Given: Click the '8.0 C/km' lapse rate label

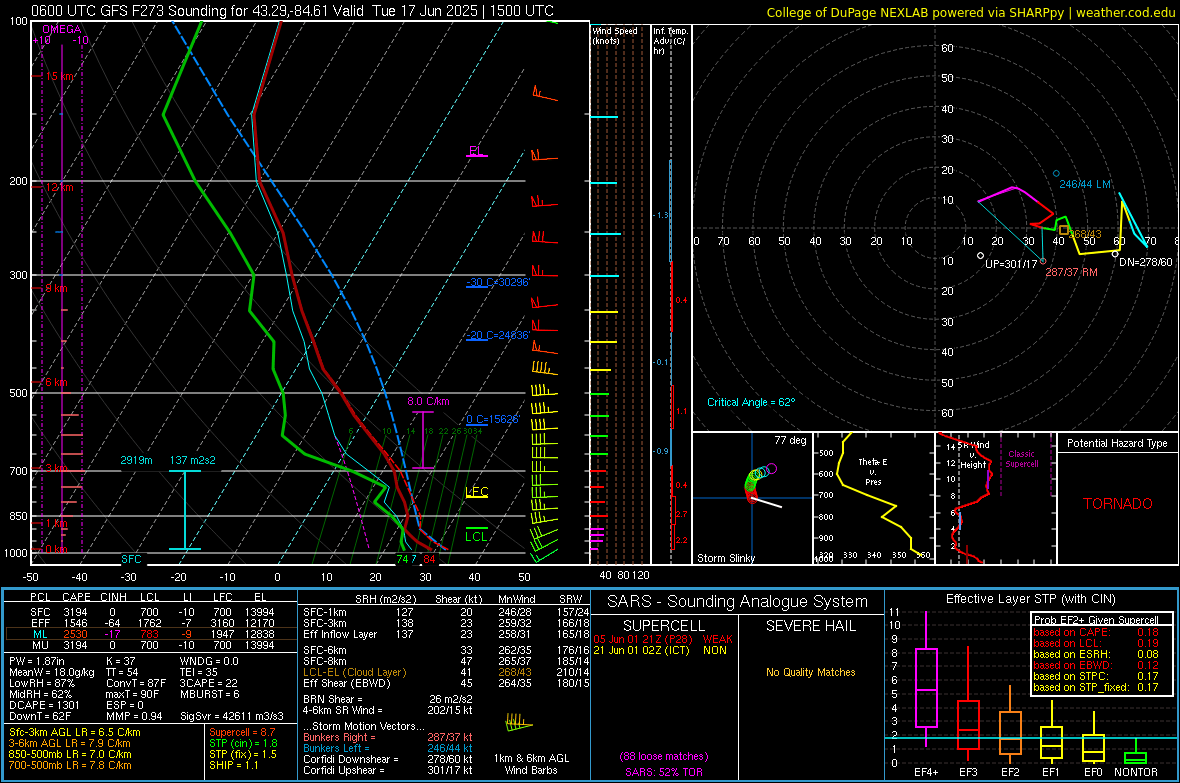Looking at the screenshot, I should click(428, 401).
